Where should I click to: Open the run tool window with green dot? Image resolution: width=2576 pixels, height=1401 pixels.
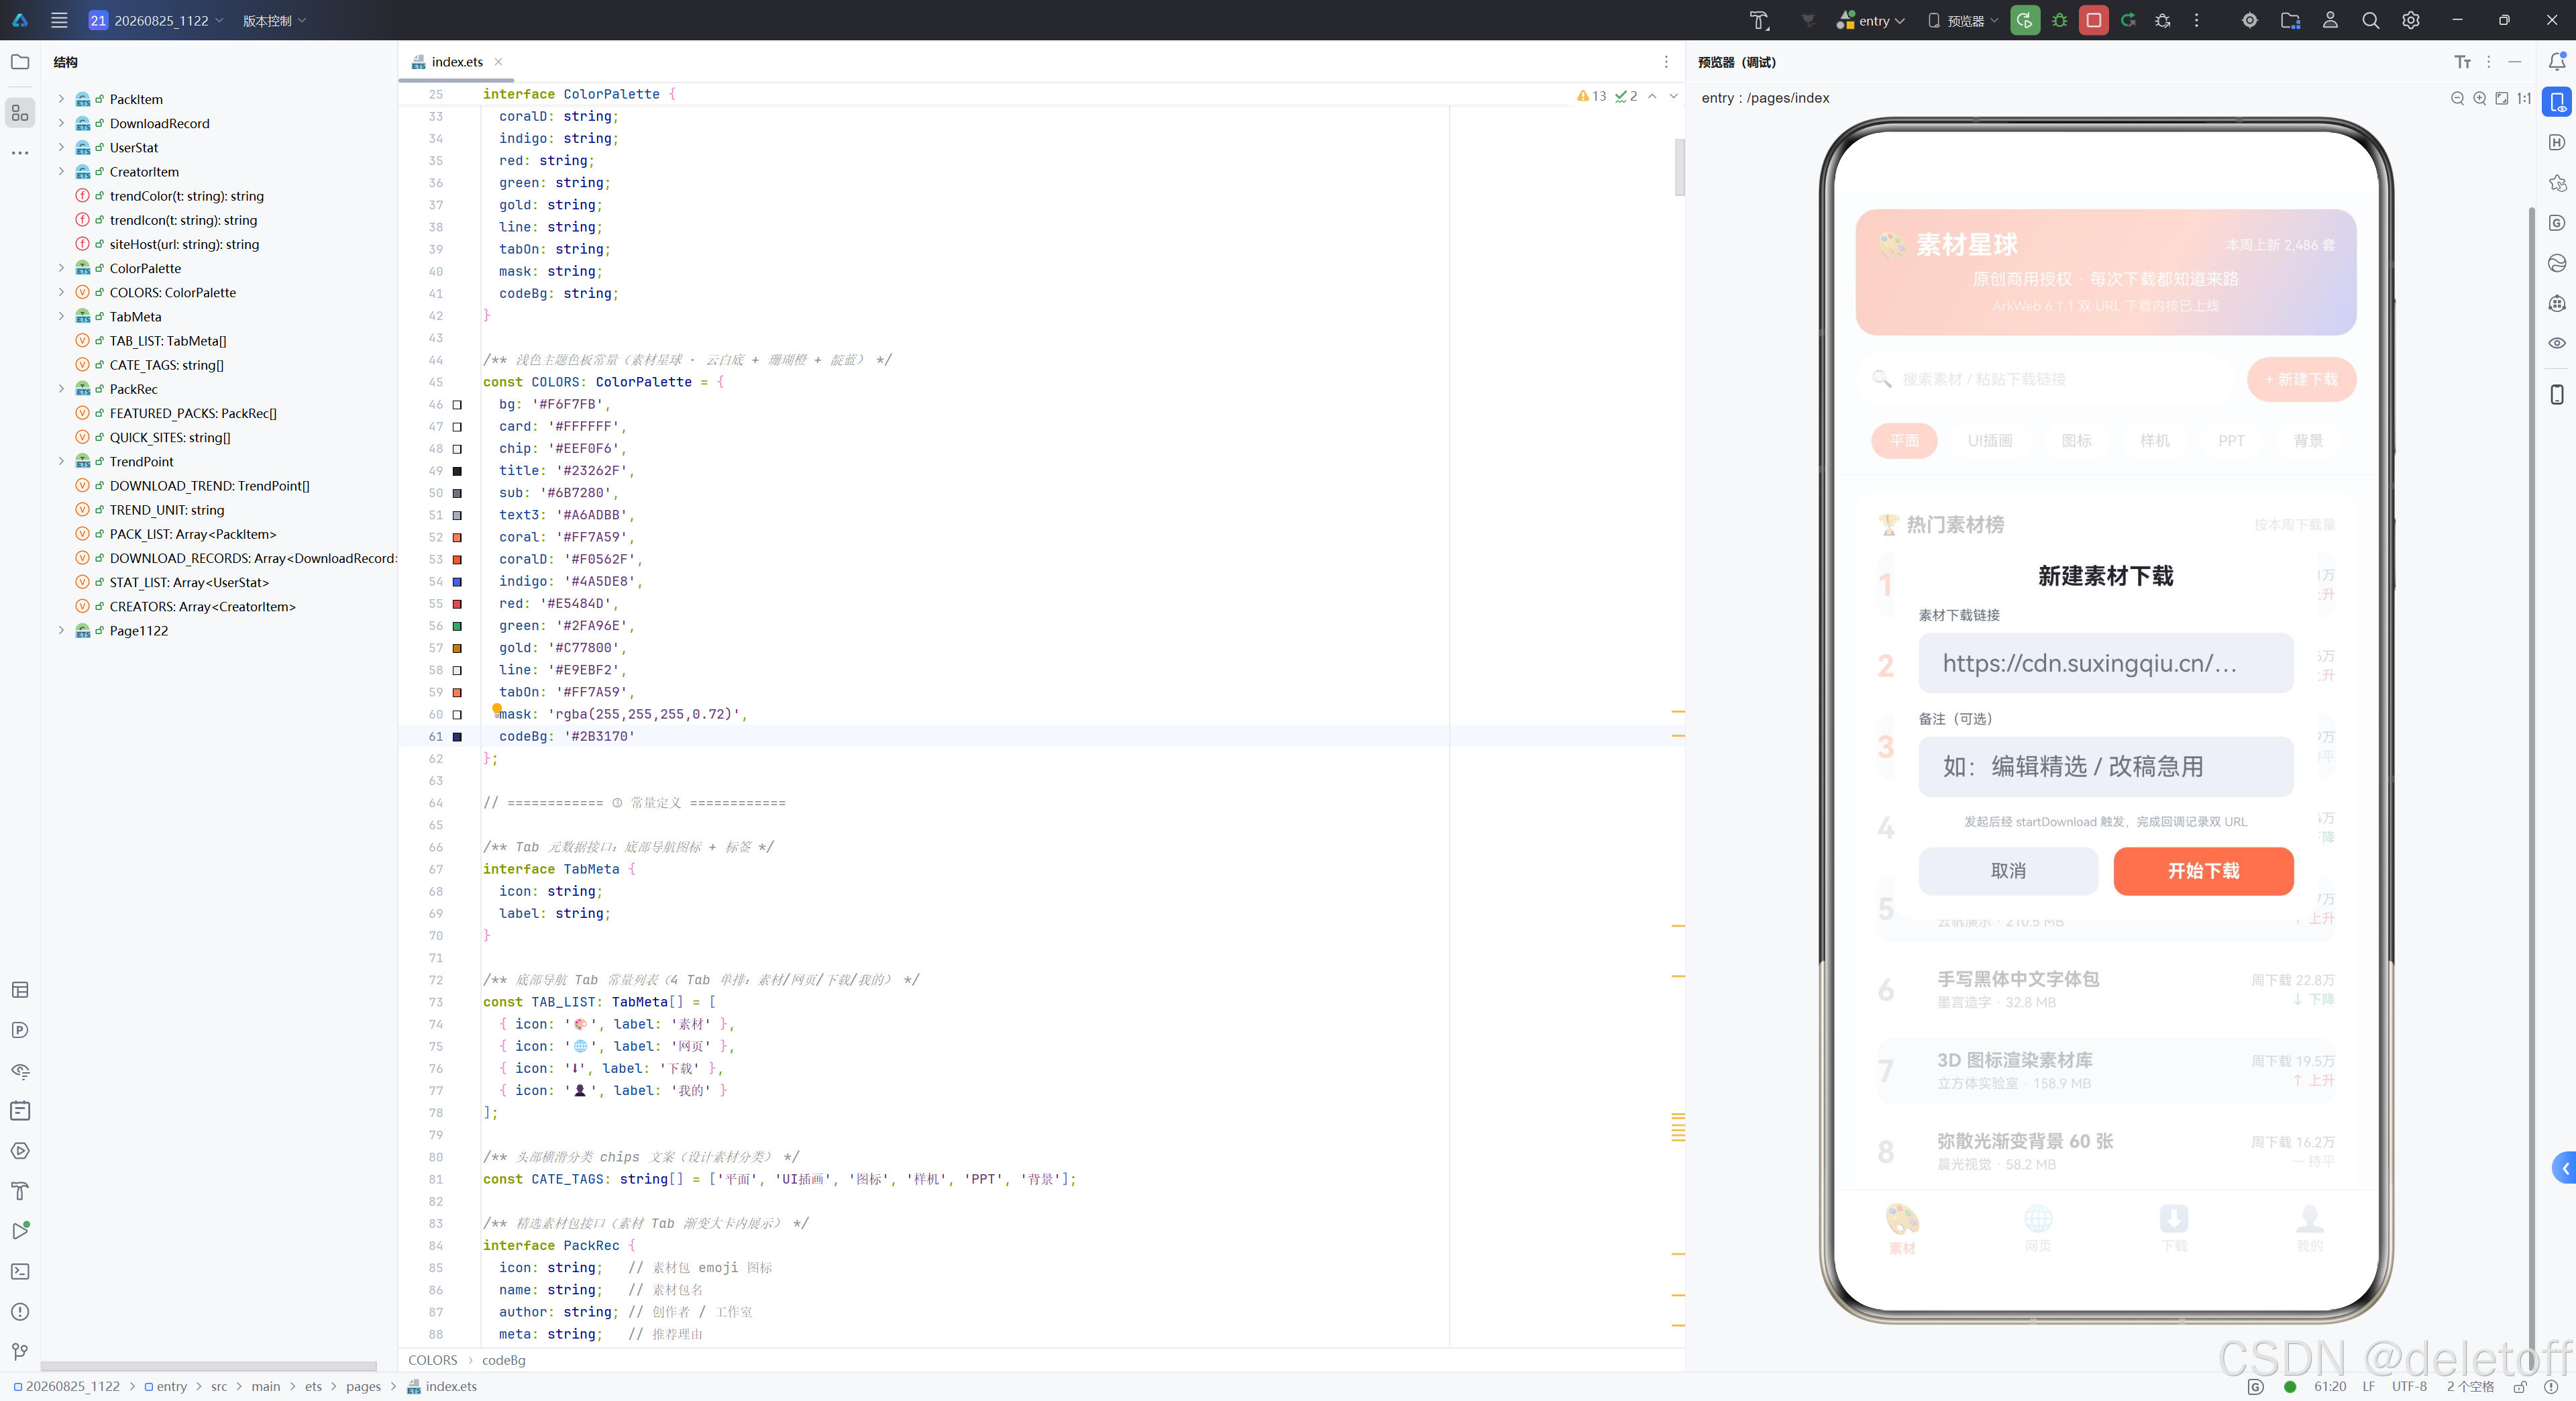click(x=20, y=1231)
